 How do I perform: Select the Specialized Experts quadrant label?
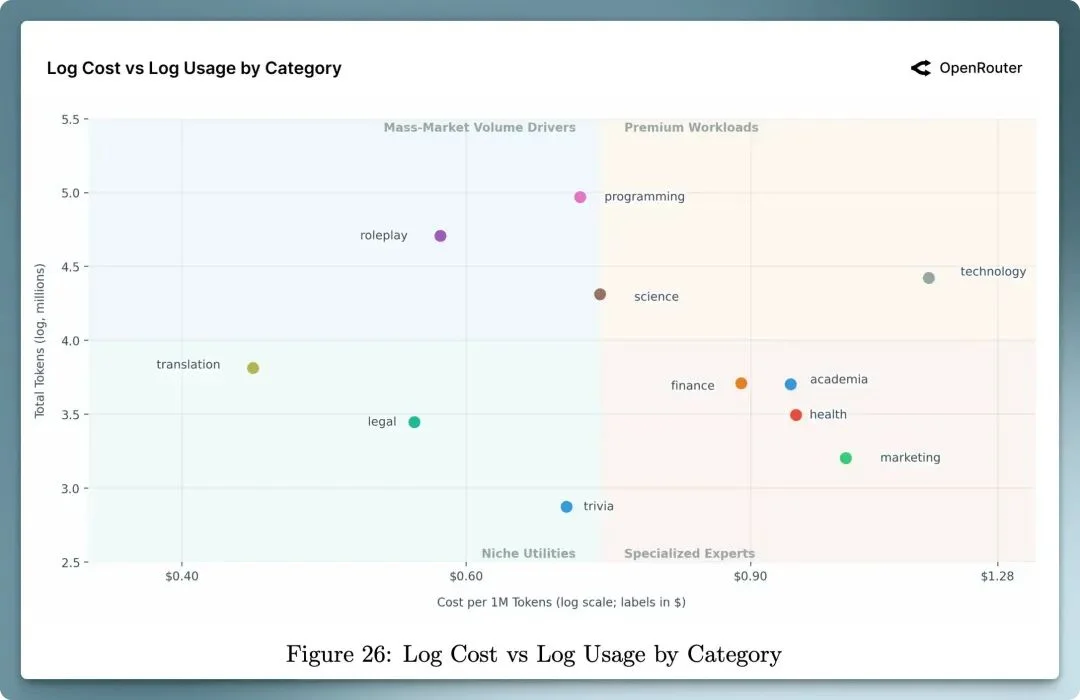click(x=689, y=553)
